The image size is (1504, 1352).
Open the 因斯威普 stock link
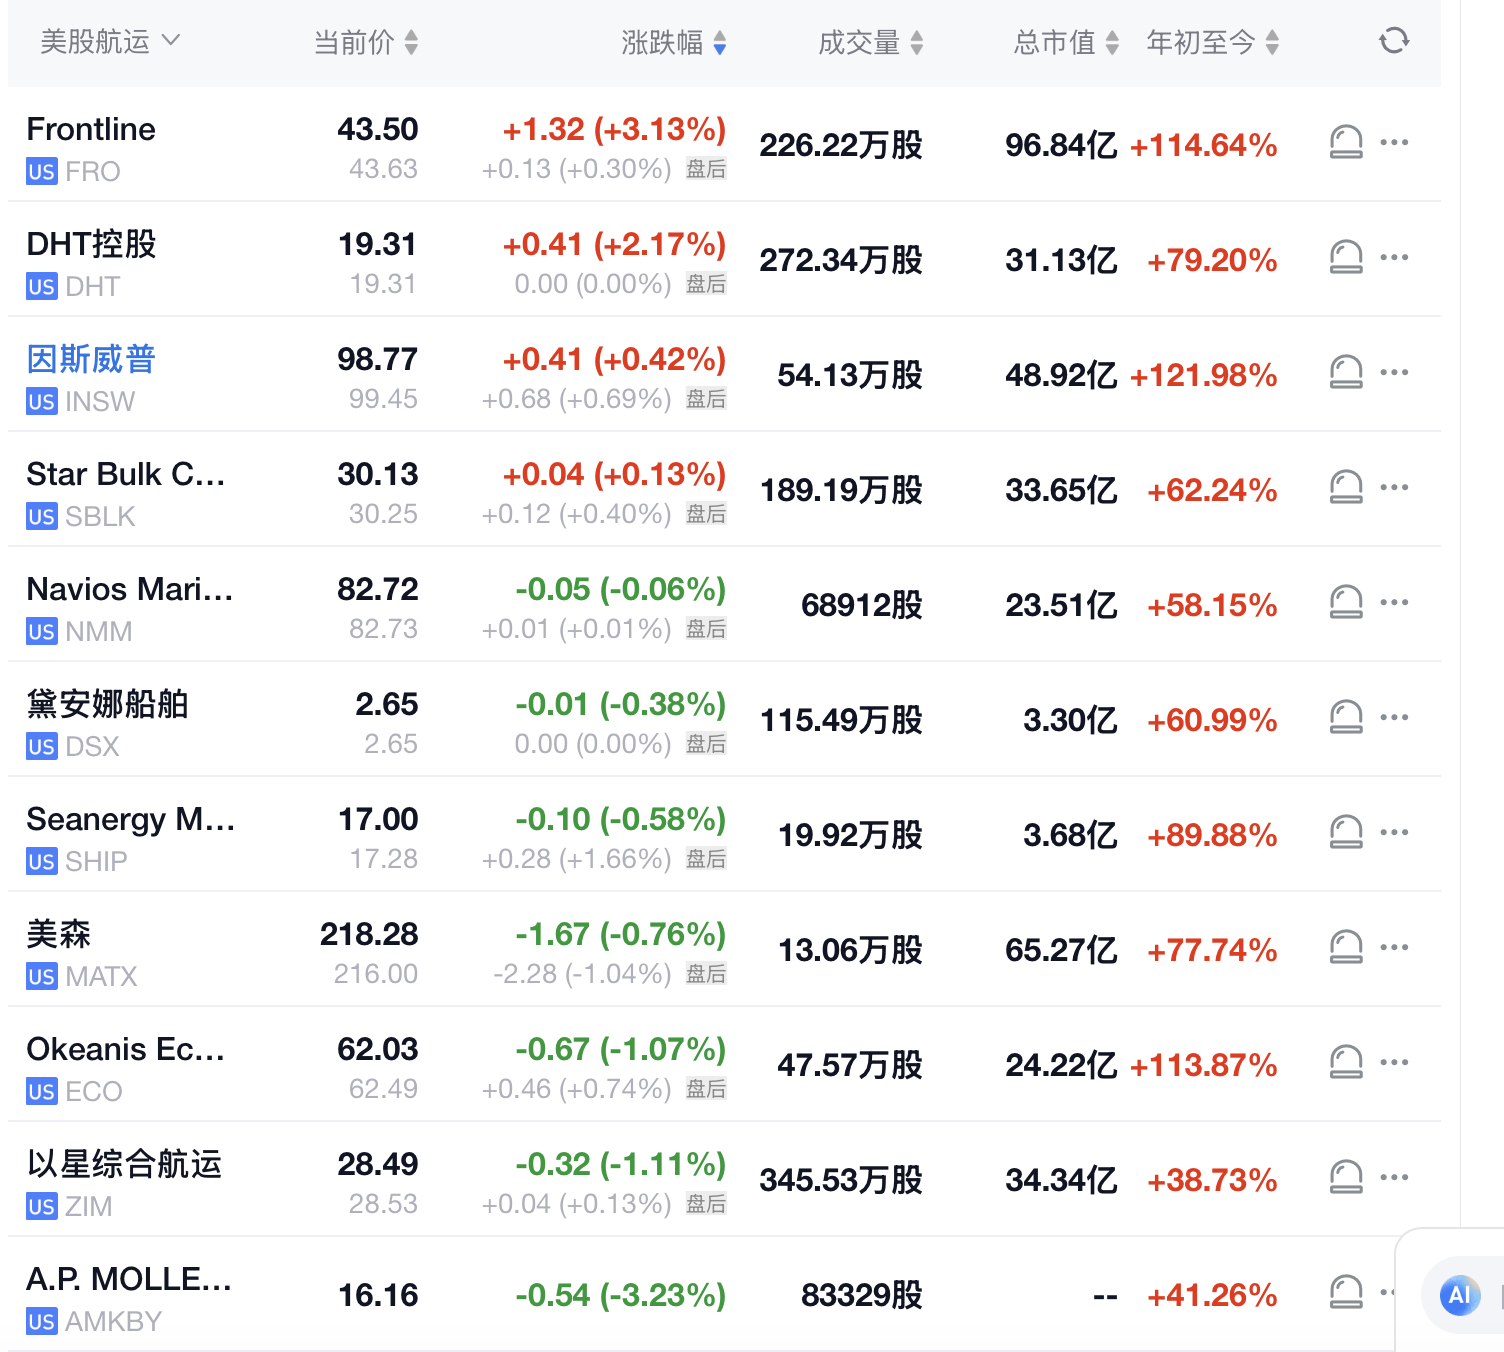pyautogui.click(x=91, y=359)
